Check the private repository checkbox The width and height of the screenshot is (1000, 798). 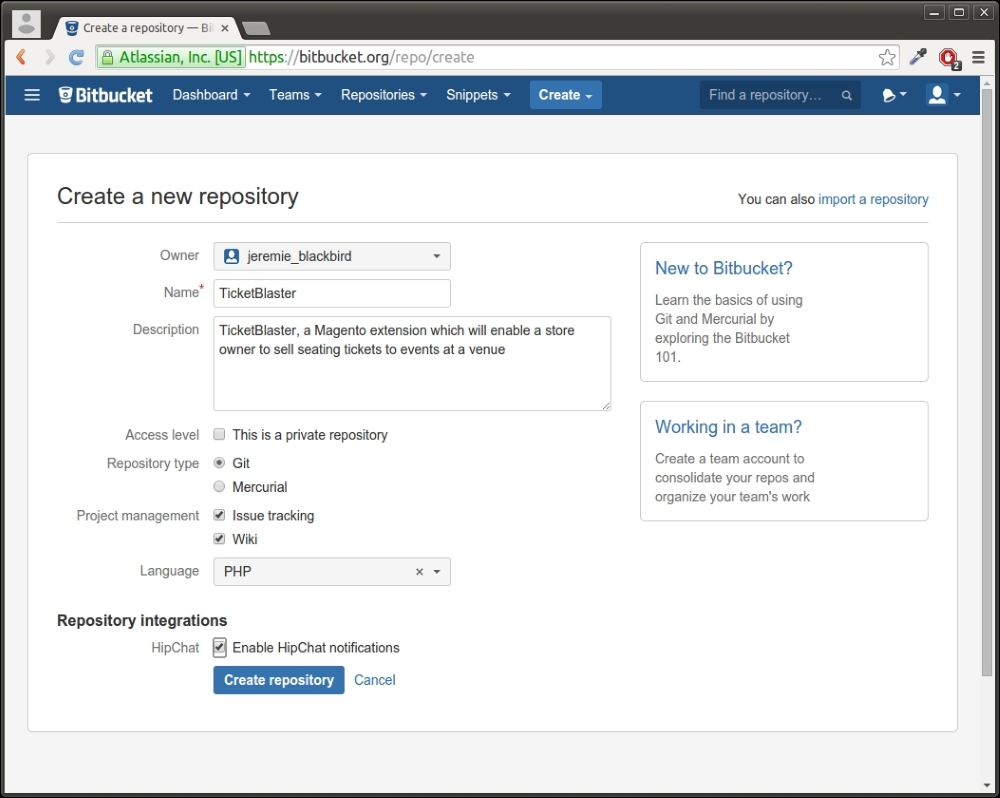218,434
